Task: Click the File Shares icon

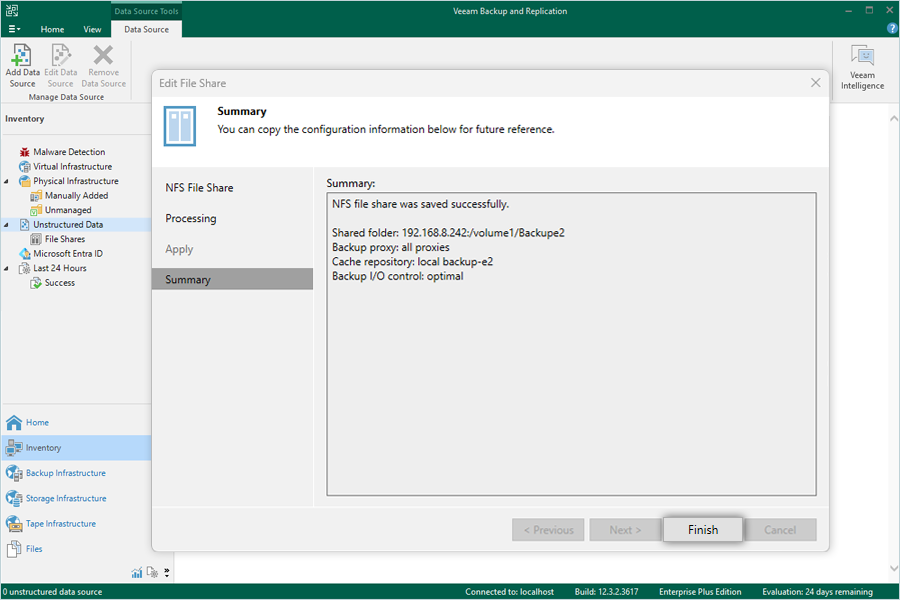Action: click(x=36, y=239)
